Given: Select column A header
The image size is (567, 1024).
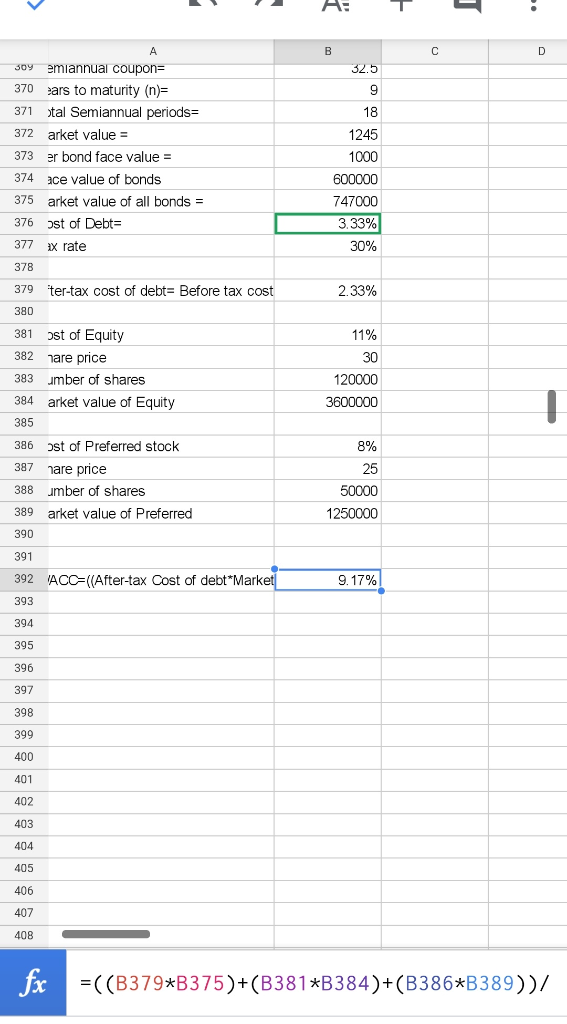Looking at the screenshot, I should coord(154,51).
